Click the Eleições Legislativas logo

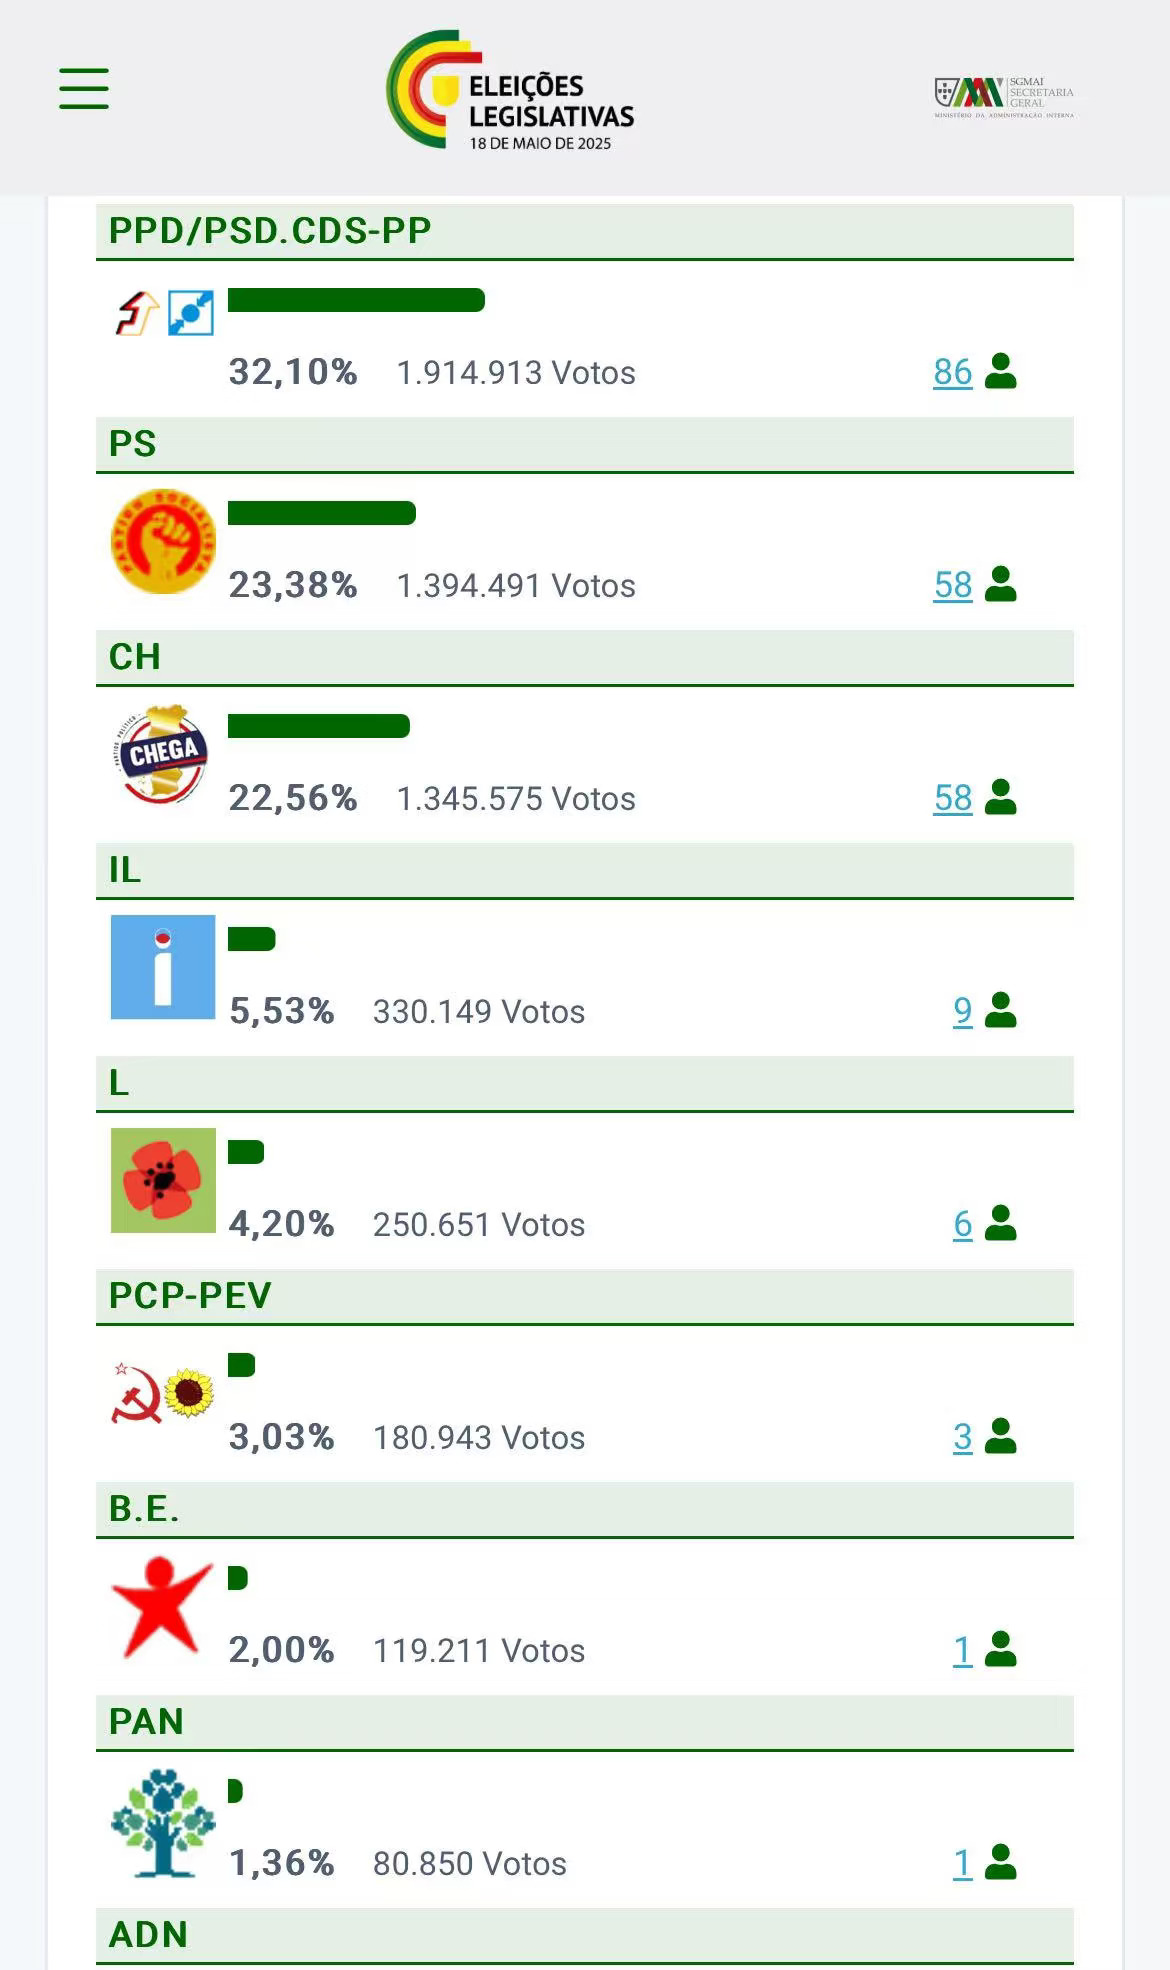pyautogui.click(x=510, y=90)
